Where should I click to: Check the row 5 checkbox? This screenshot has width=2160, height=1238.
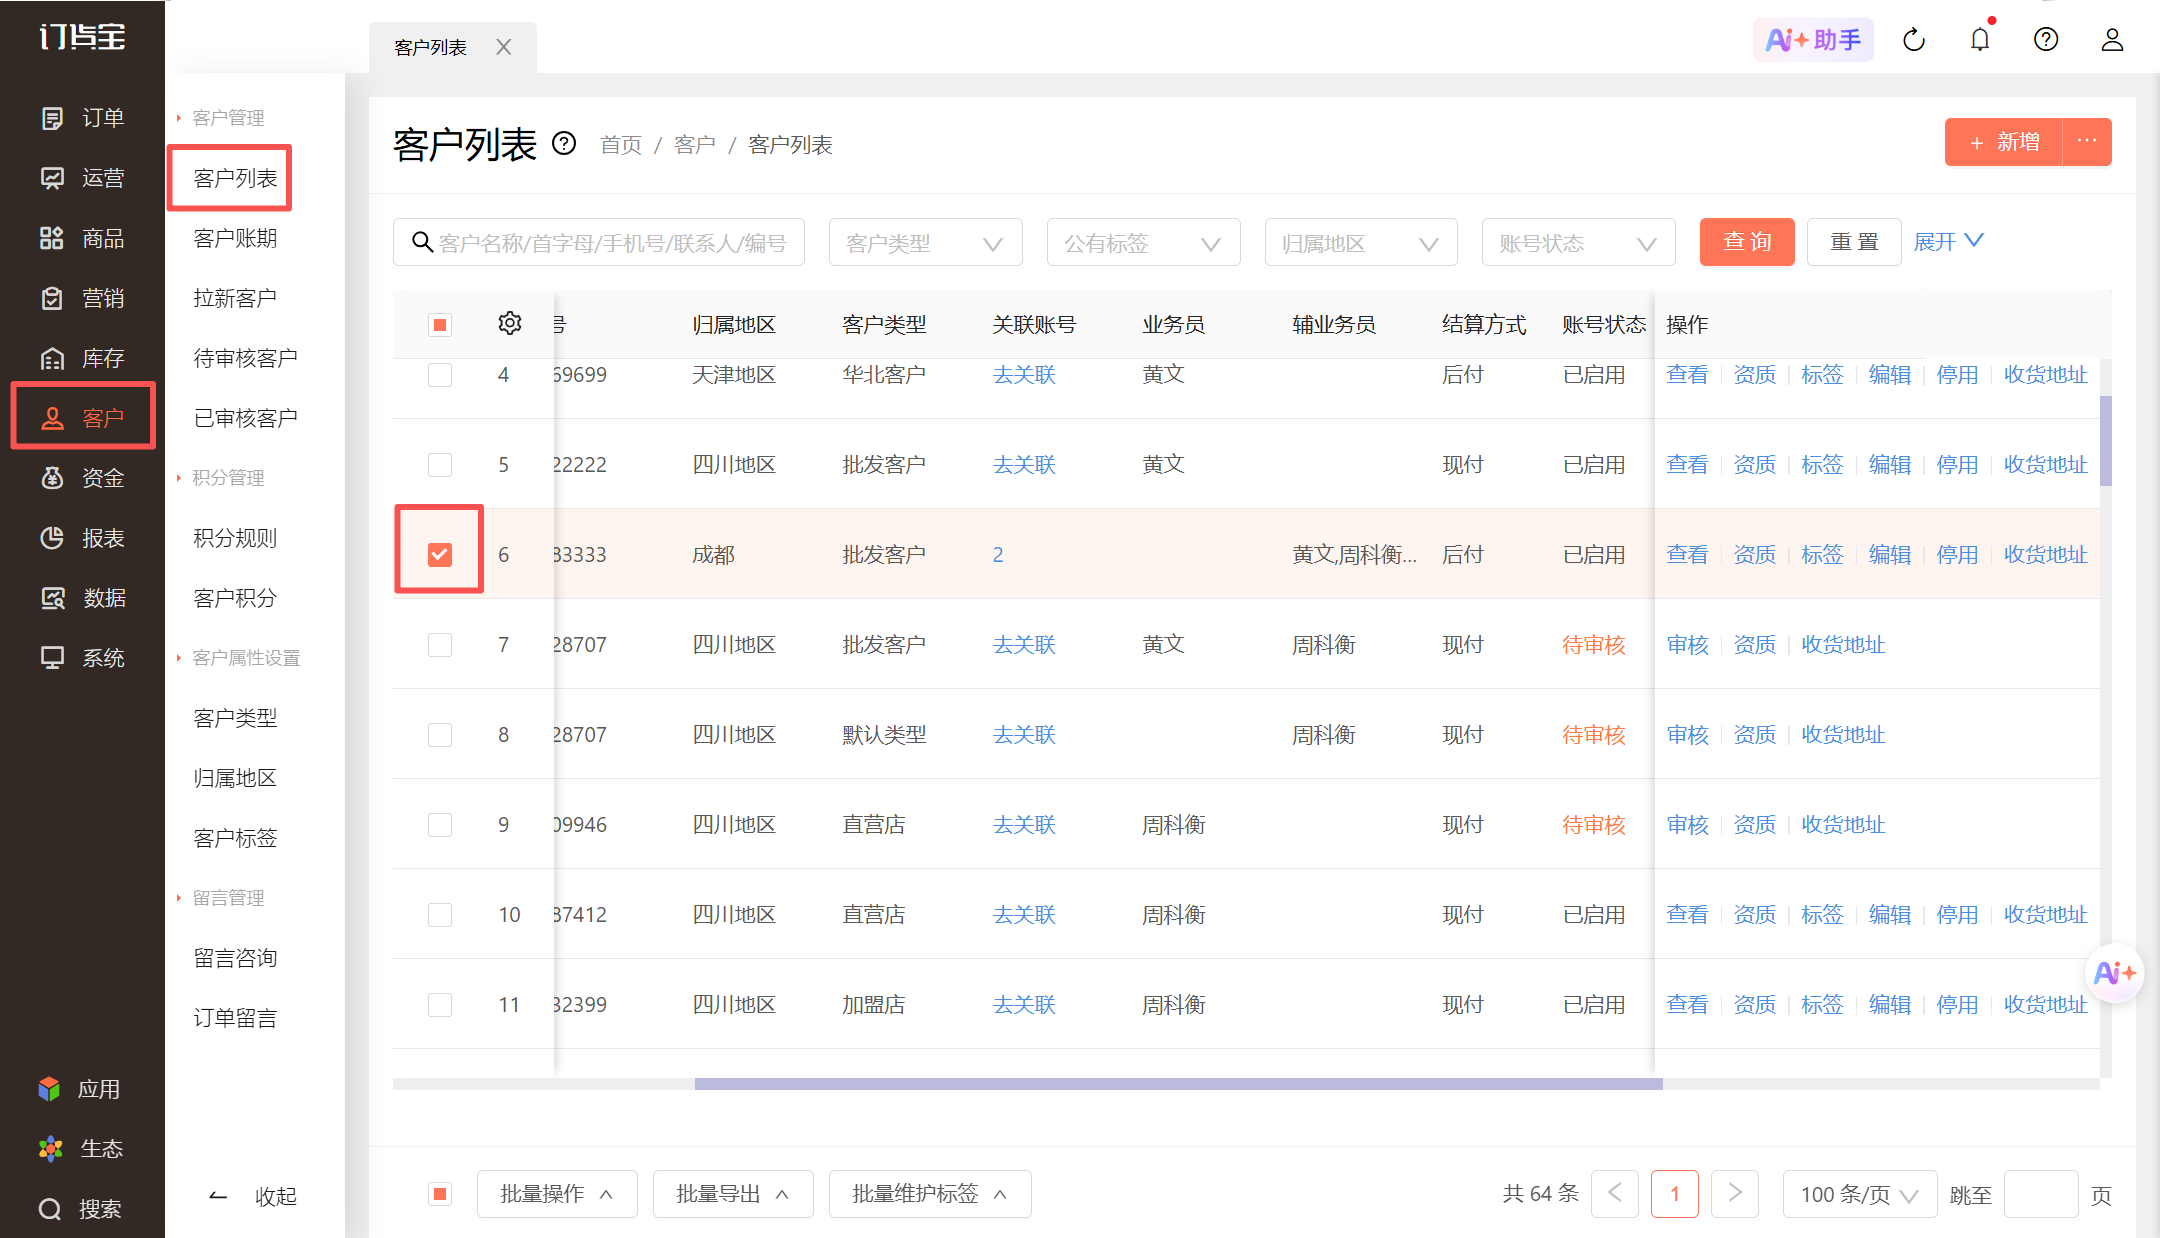click(x=440, y=465)
